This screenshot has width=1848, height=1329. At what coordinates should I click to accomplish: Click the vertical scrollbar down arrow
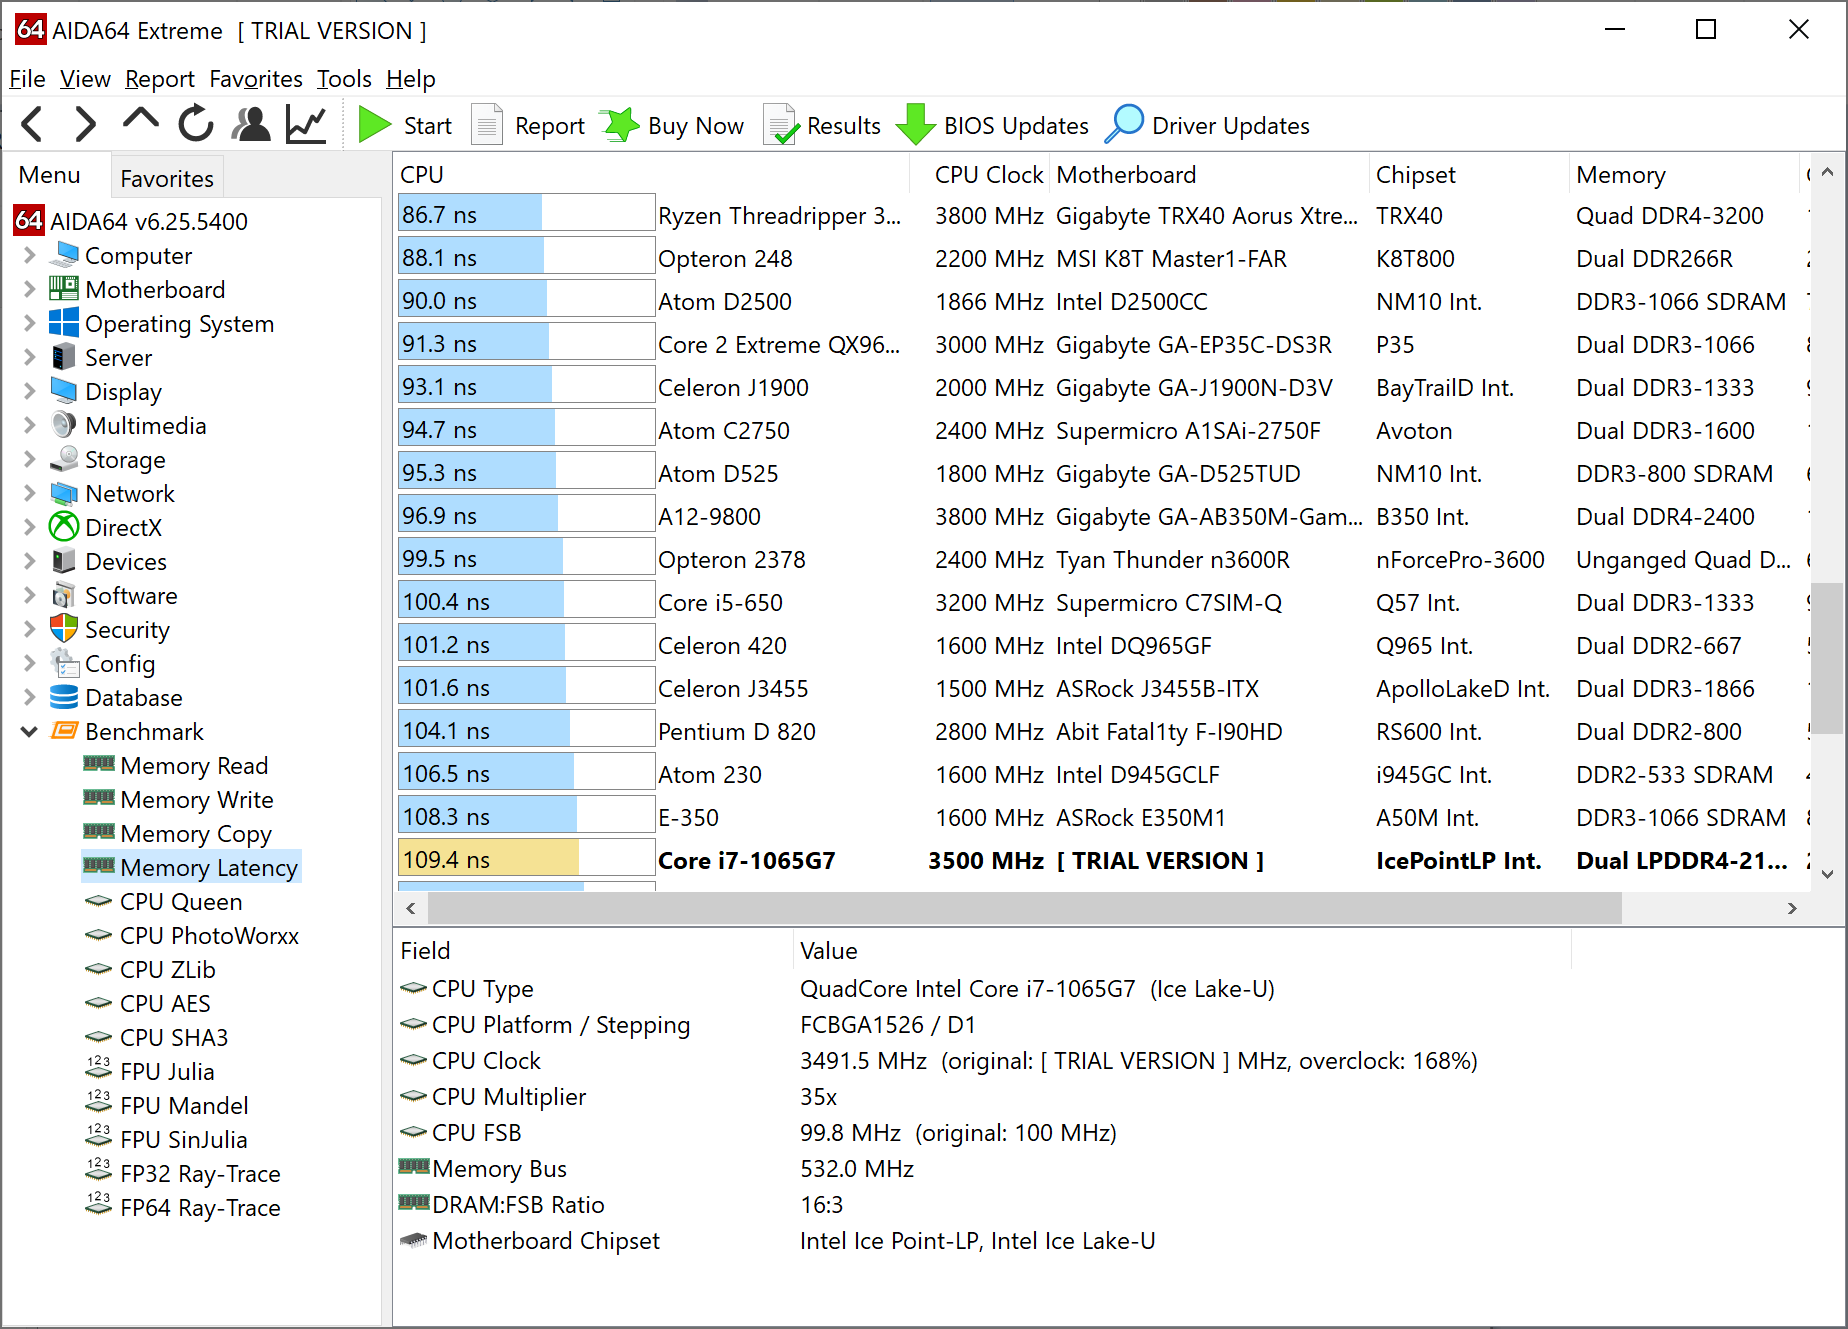pos(1828,873)
